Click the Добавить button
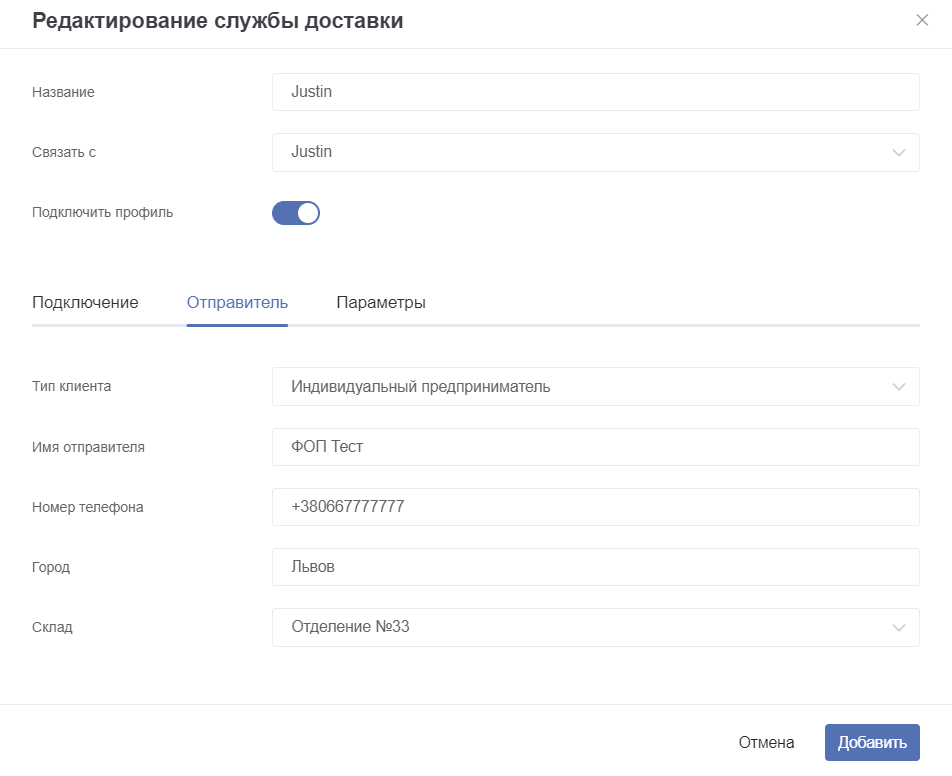Screen dimensions: 952x776 coord(872,743)
